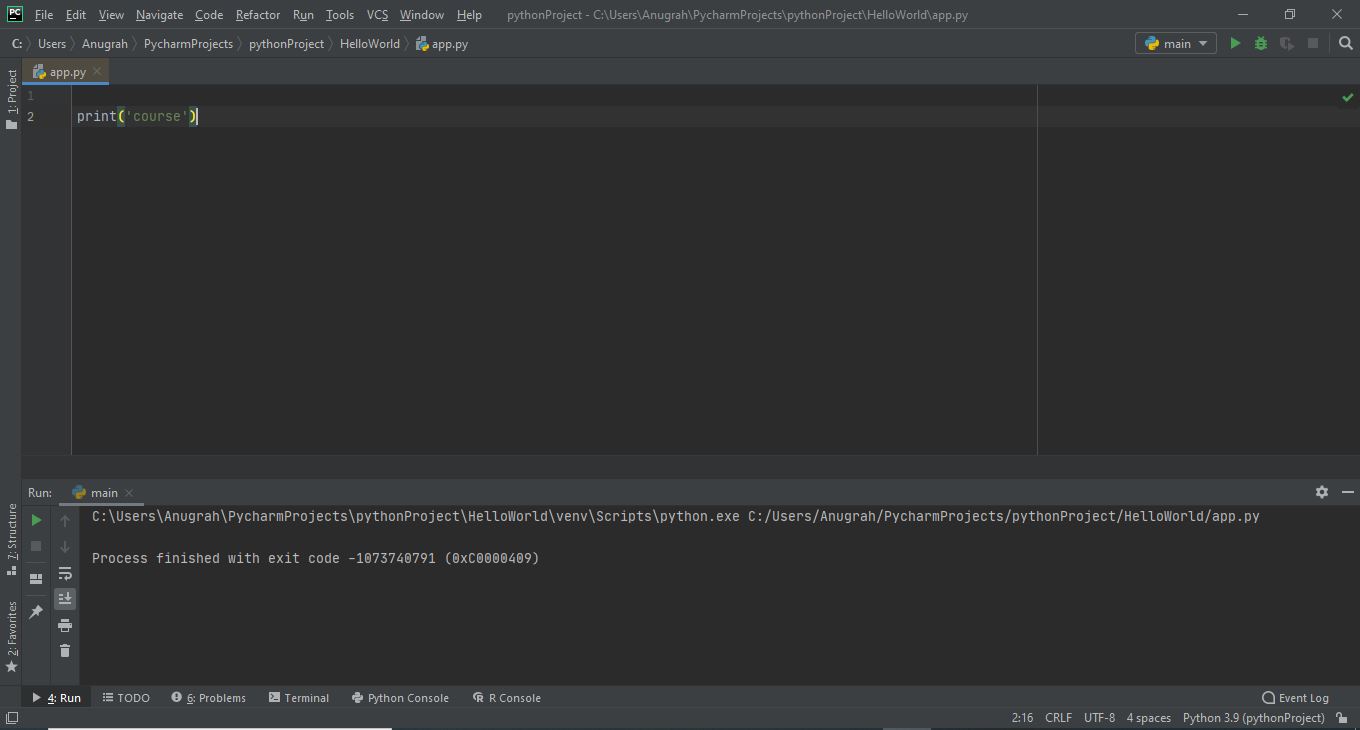The image size is (1360, 730).
Task: Toggle the Project side panel
Action: 11,99
